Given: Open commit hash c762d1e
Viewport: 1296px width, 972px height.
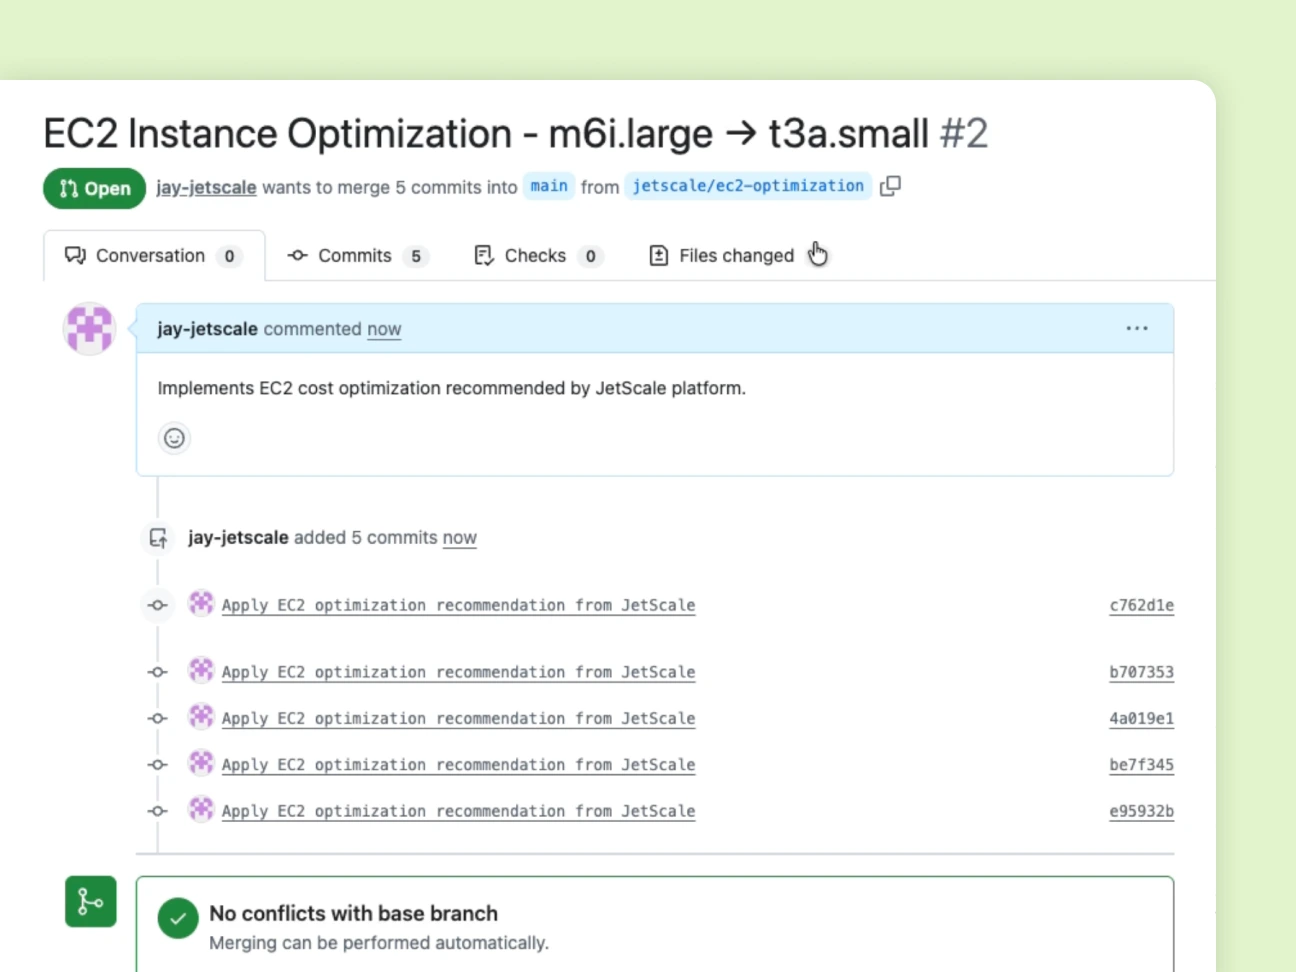Looking at the screenshot, I should coord(1141,605).
